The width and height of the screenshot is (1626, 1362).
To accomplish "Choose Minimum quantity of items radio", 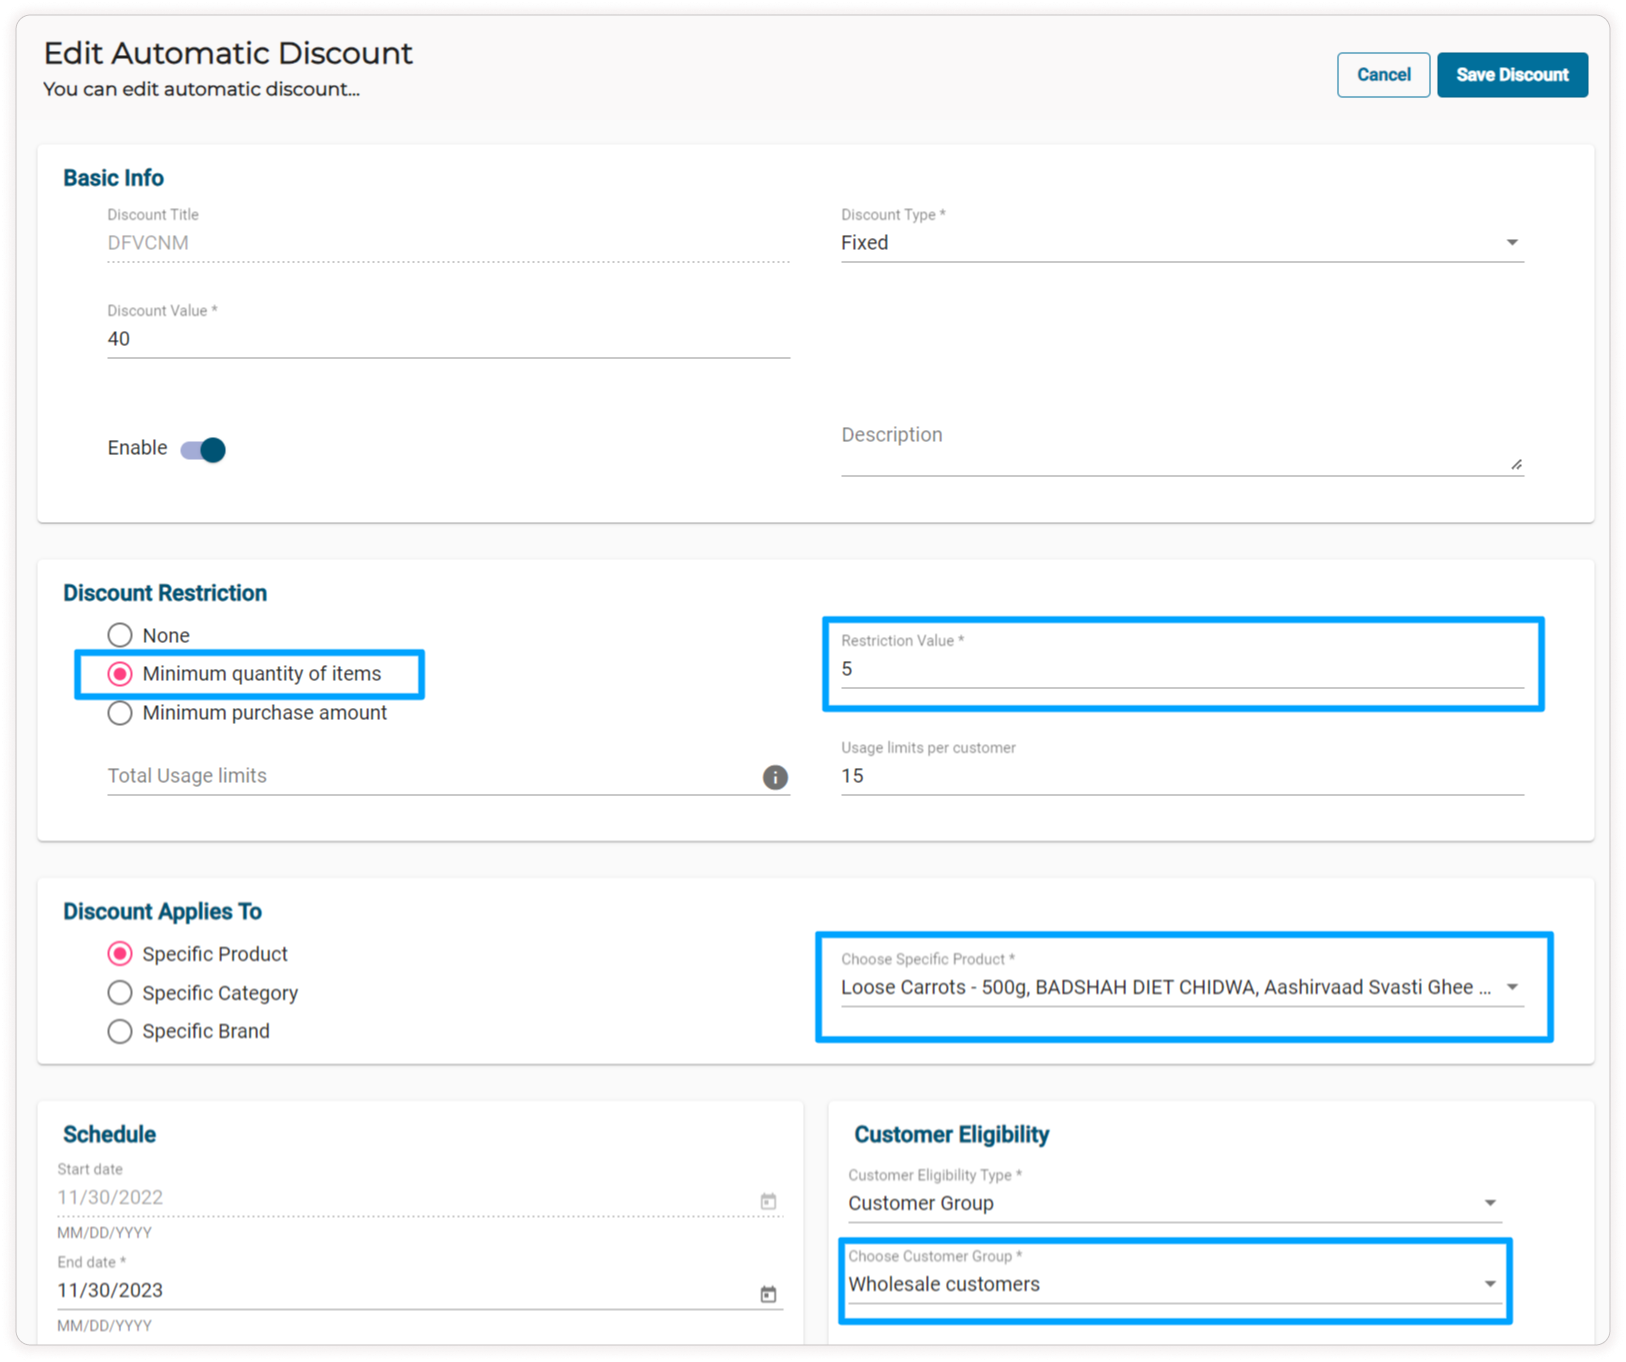I will 120,674.
